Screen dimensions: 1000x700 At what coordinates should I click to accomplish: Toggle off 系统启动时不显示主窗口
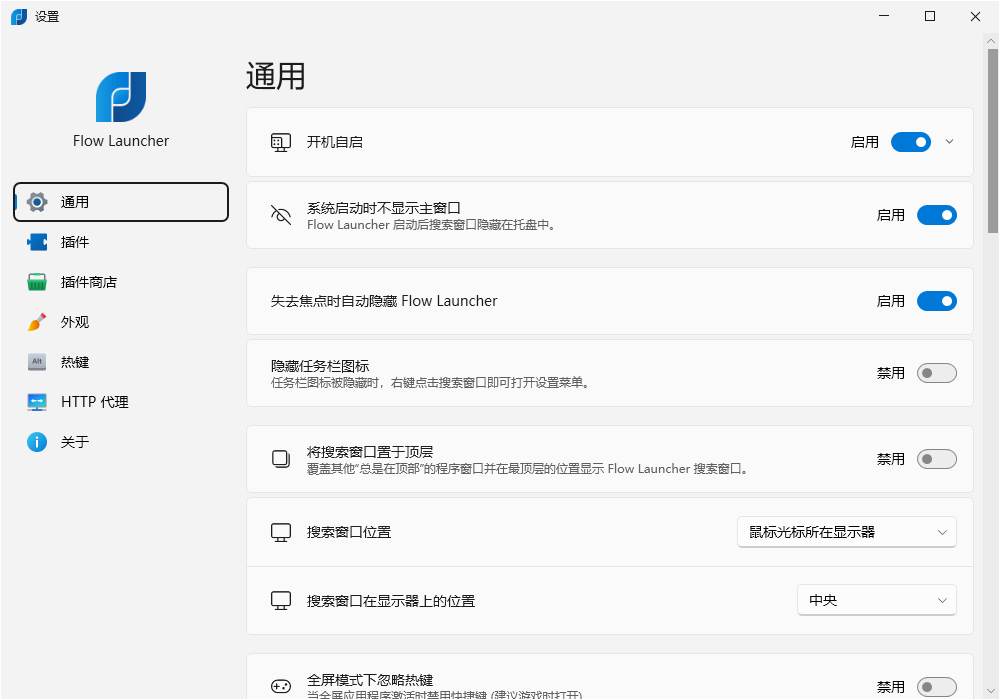point(937,215)
